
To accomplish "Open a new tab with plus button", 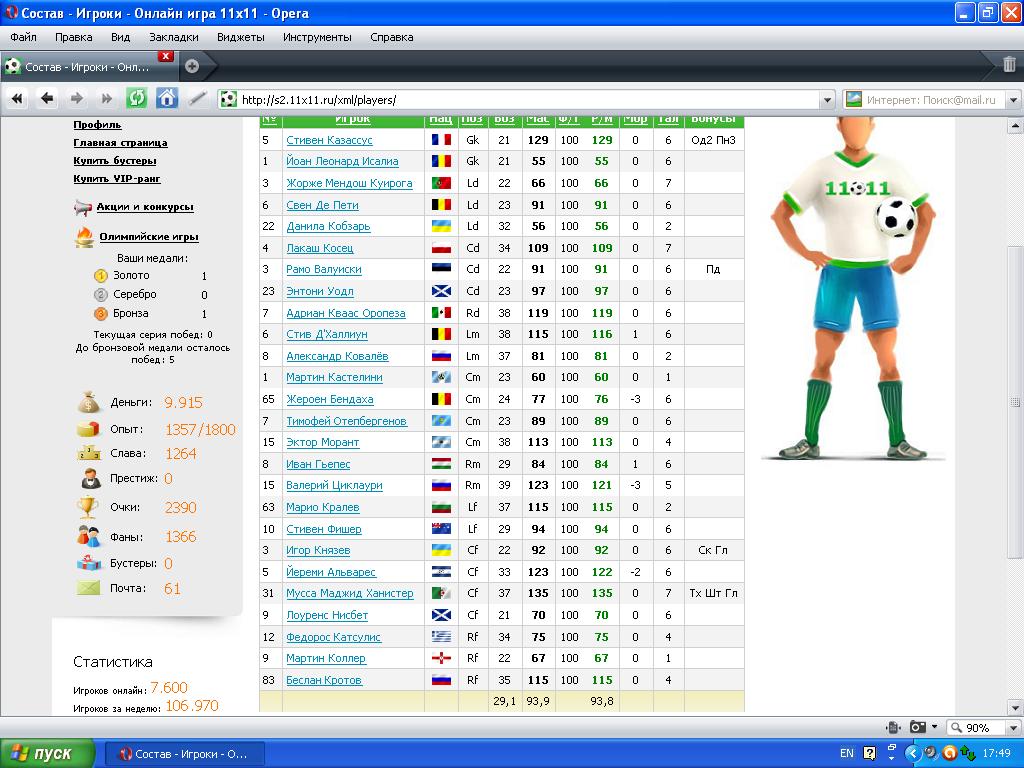I will [191, 66].
